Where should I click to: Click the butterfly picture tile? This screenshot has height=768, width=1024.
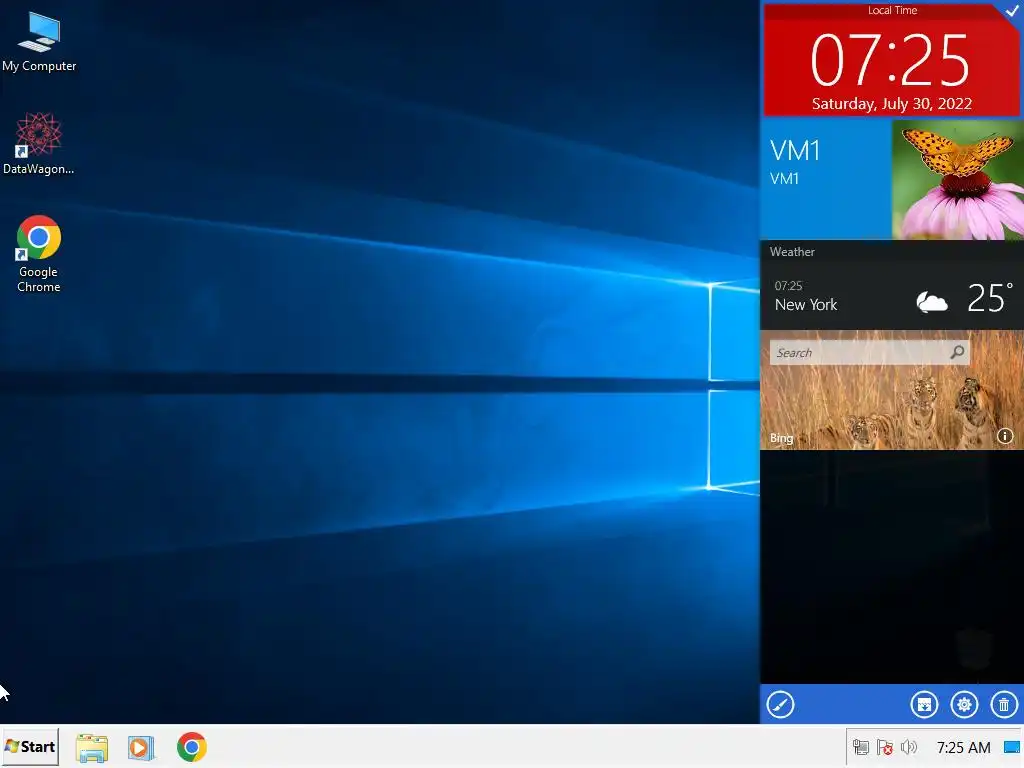pos(957,180)
